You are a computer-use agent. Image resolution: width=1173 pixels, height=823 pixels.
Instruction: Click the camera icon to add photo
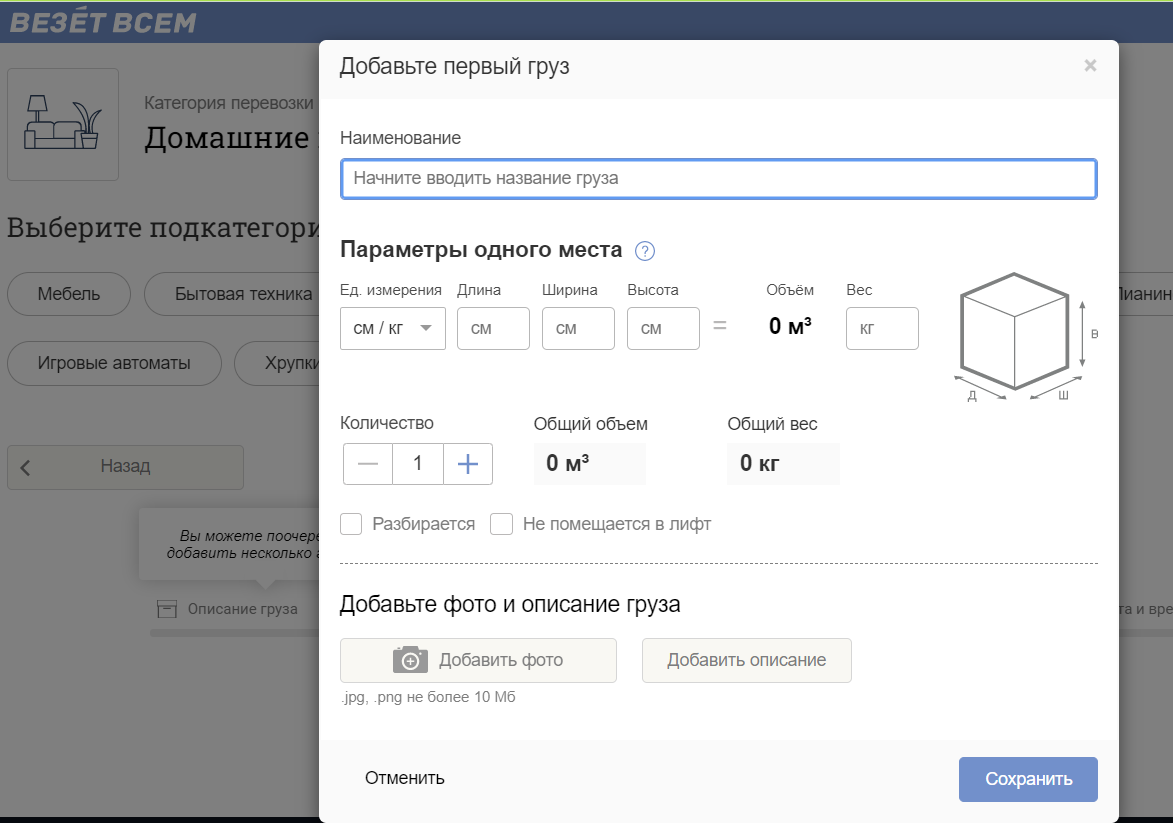tap(410, 660)
